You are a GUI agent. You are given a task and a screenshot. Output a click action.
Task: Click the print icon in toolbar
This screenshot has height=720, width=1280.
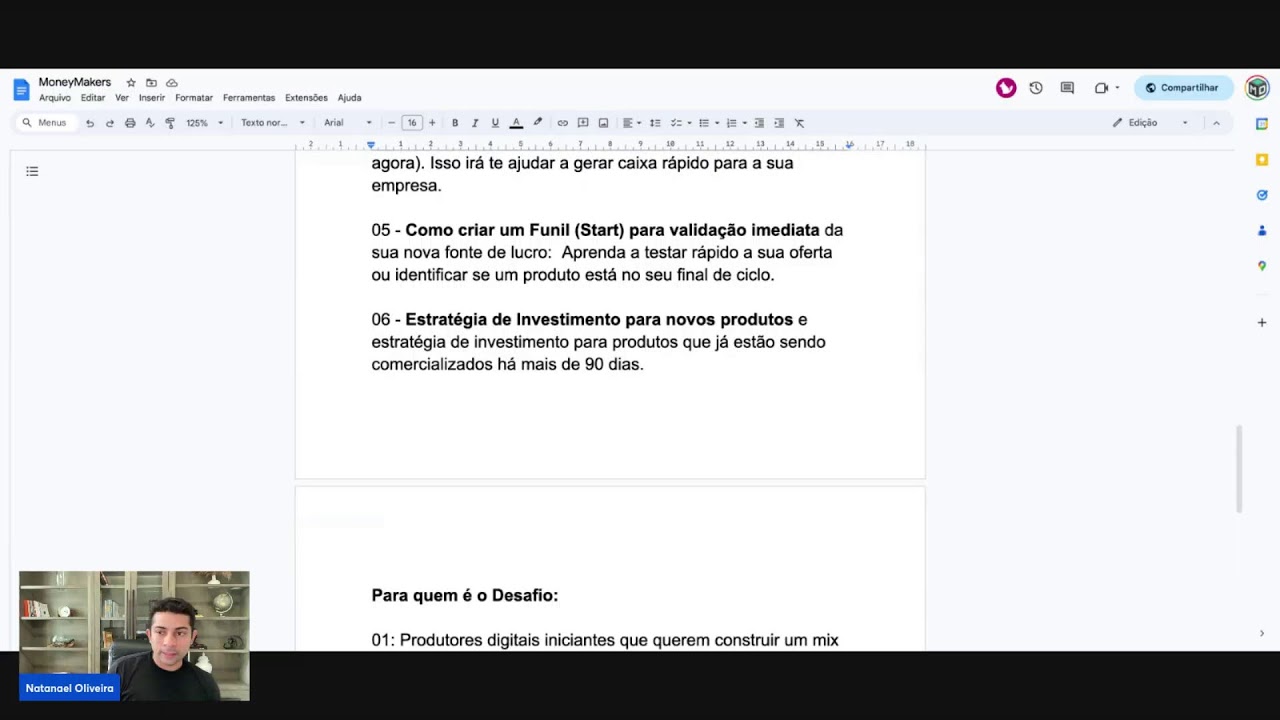coord(130,123)
